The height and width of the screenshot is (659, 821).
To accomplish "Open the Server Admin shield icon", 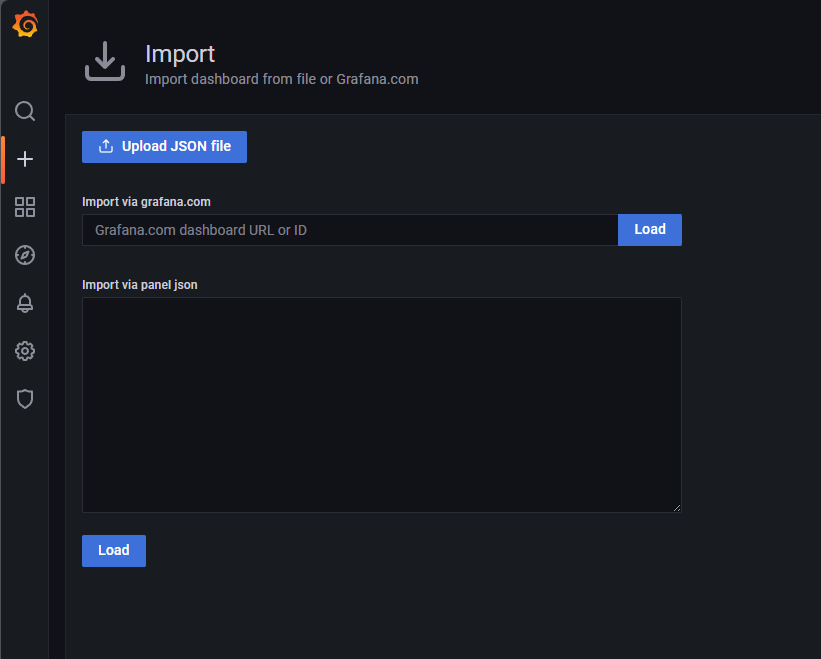I will click(25, 399).
